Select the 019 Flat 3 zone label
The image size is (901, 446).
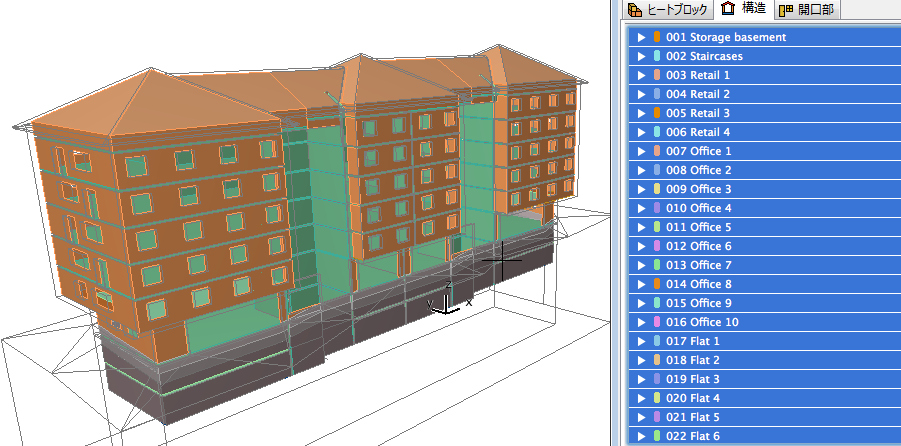tap(692, 379)
